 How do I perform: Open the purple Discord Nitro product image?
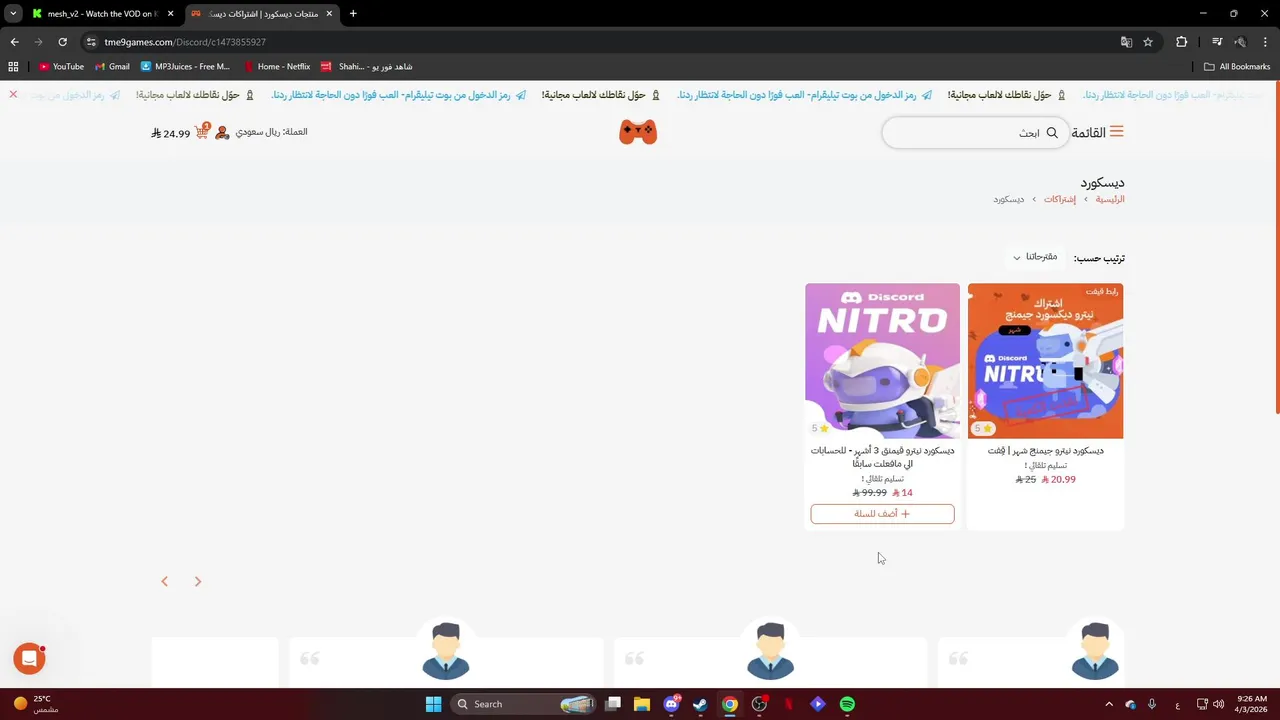[882, 361]
